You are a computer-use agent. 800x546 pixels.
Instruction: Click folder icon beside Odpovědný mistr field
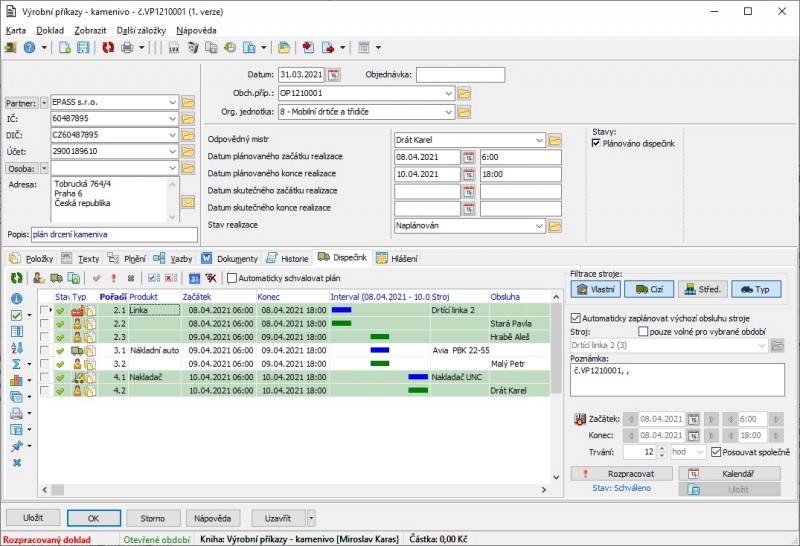554,140
